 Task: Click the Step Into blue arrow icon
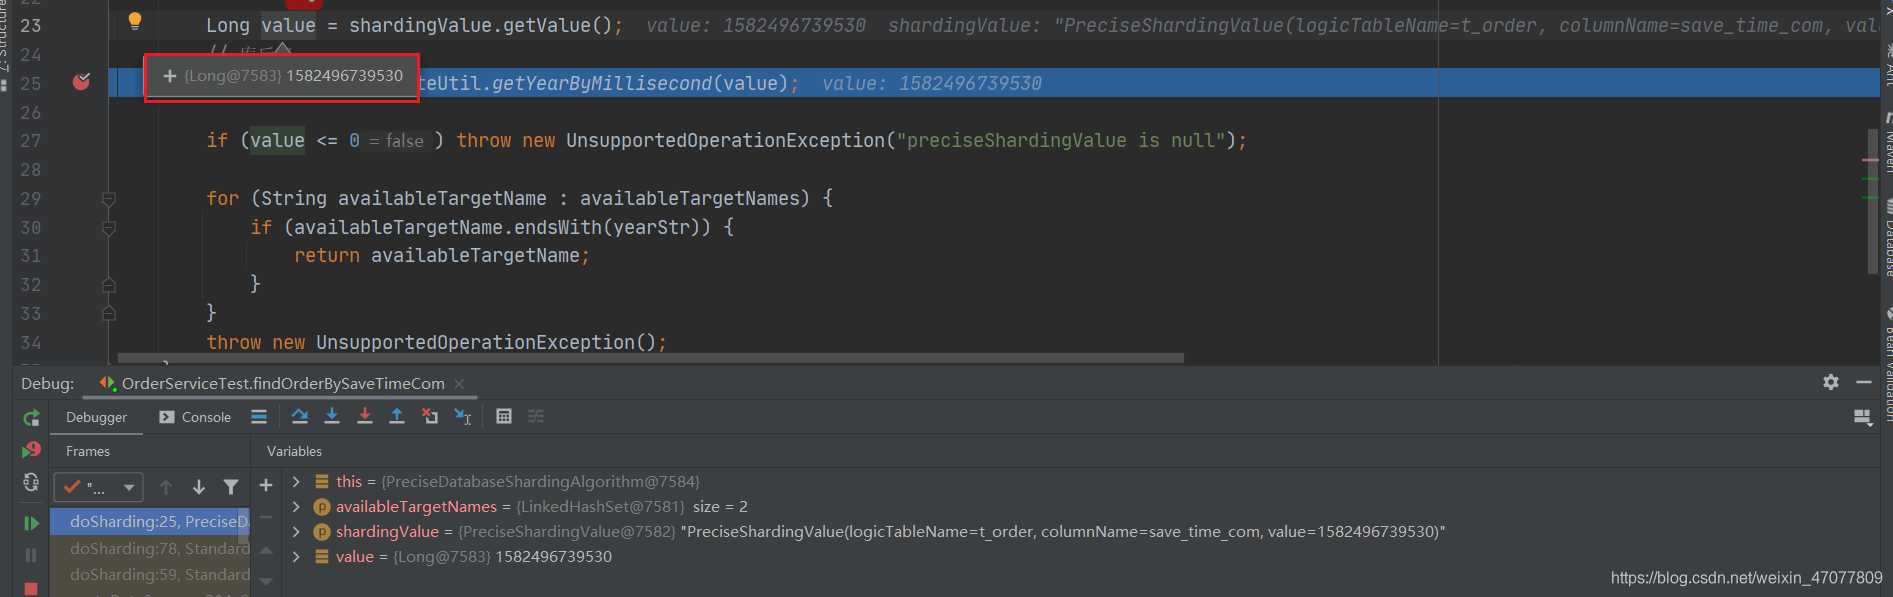tap(332, 416)
